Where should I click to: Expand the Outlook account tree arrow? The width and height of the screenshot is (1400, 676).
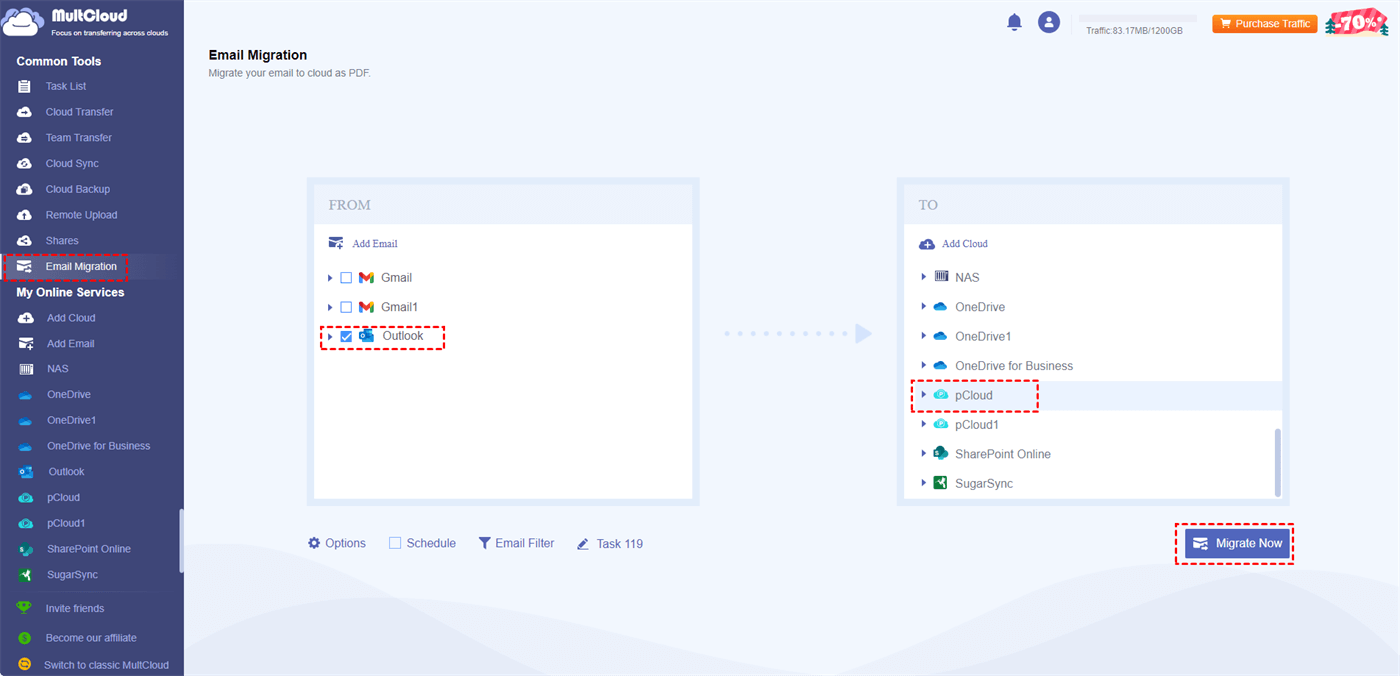(x=330, y=337)
